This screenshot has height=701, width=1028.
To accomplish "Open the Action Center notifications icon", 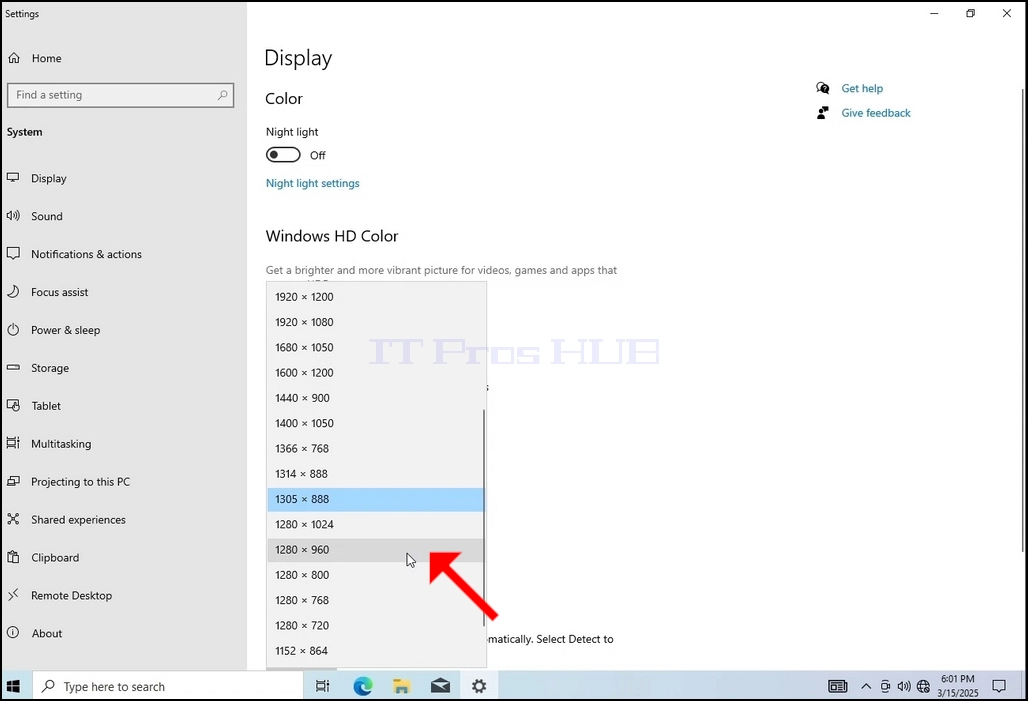I will (998, 687).
